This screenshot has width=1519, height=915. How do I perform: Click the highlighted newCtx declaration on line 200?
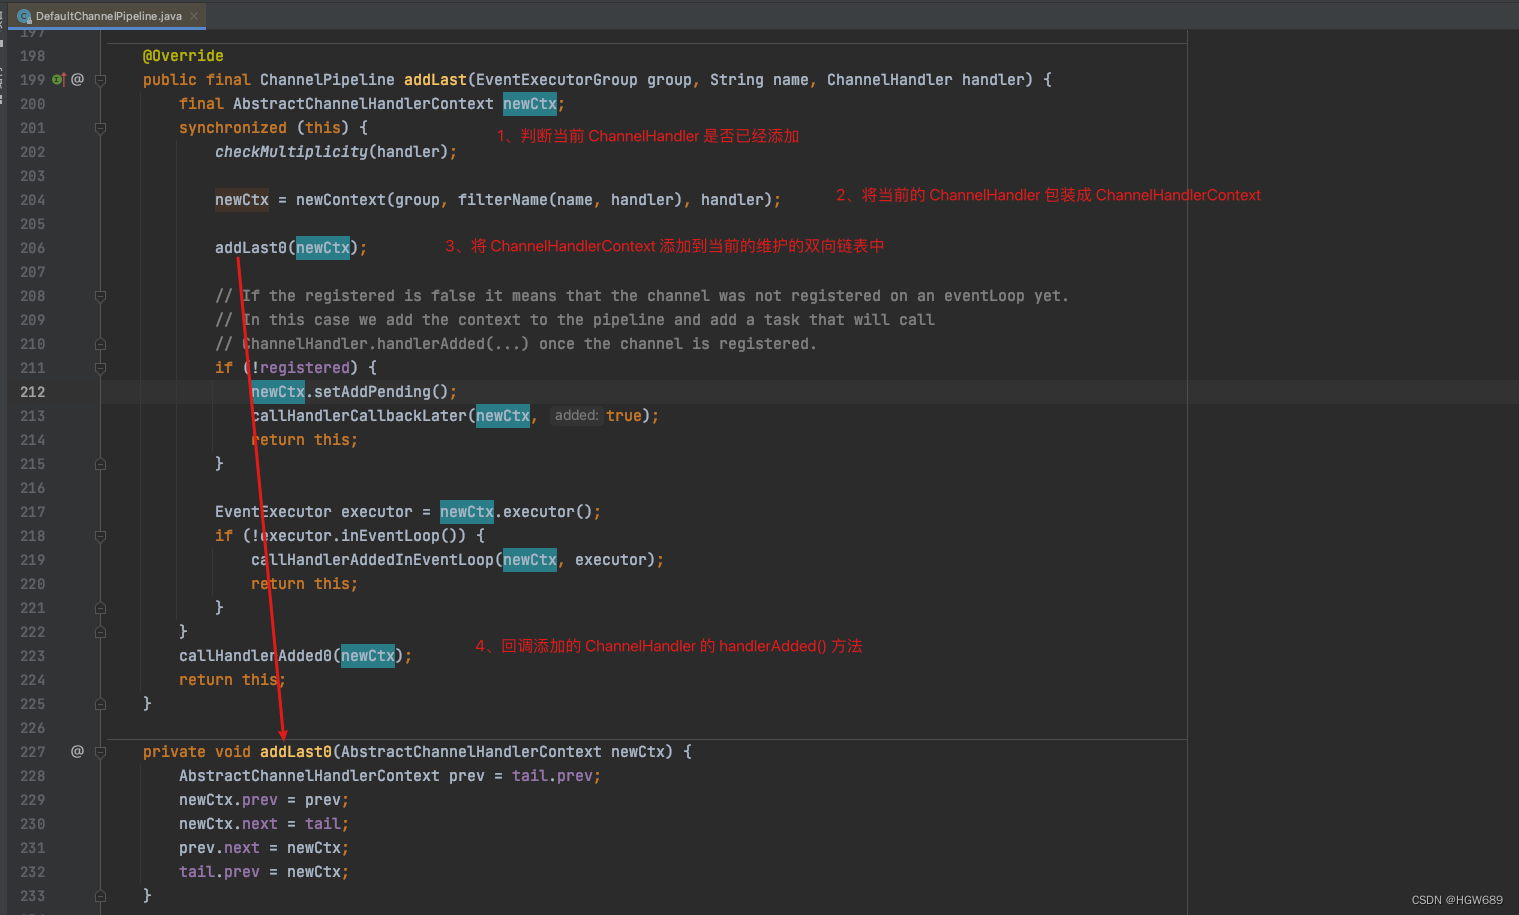pos(530,104)
